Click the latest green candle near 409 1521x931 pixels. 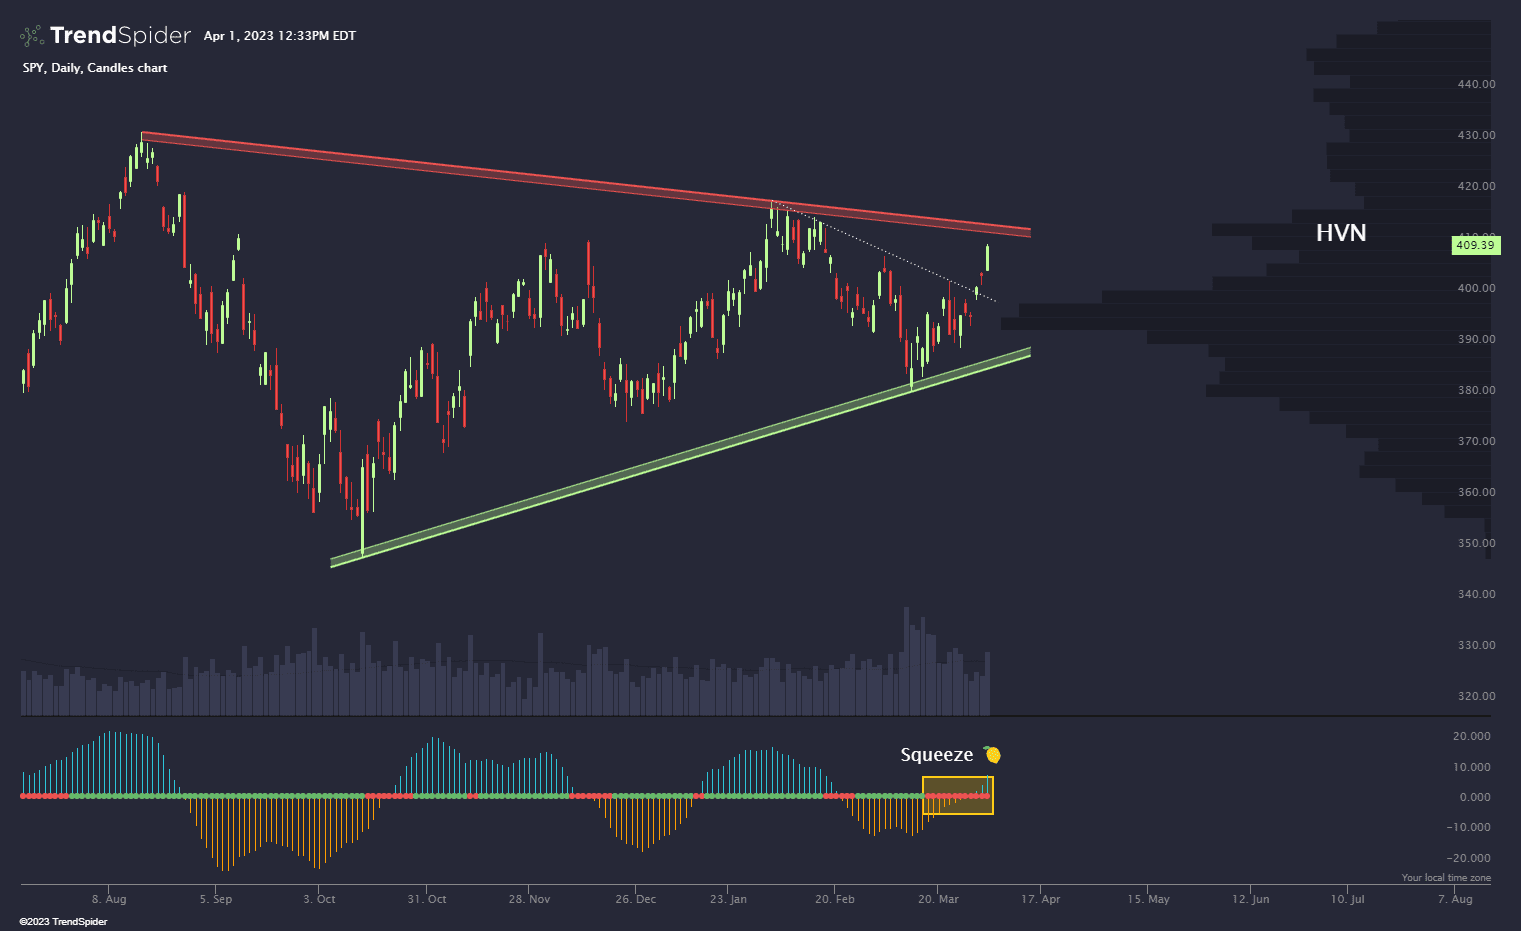(x=987, y=258)
